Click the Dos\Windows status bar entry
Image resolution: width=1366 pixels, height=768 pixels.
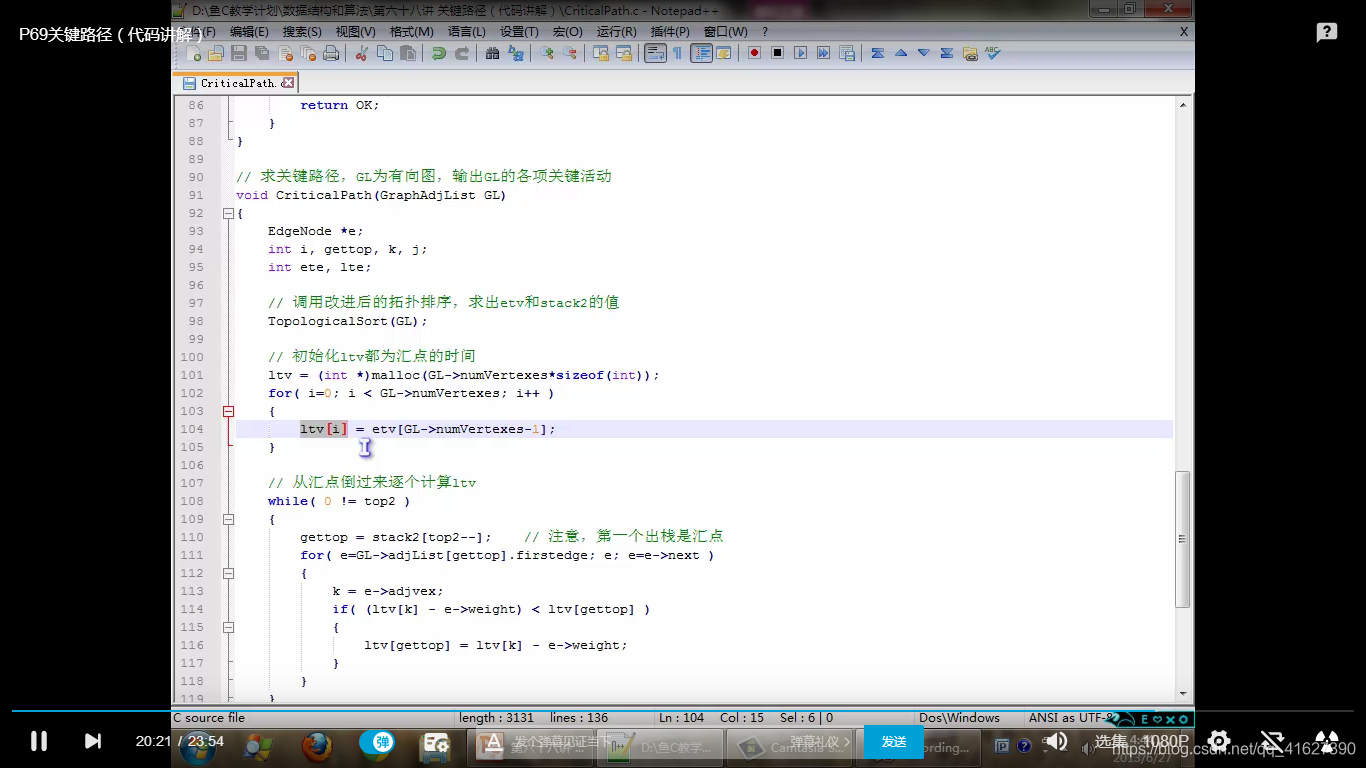pos(960,717)
